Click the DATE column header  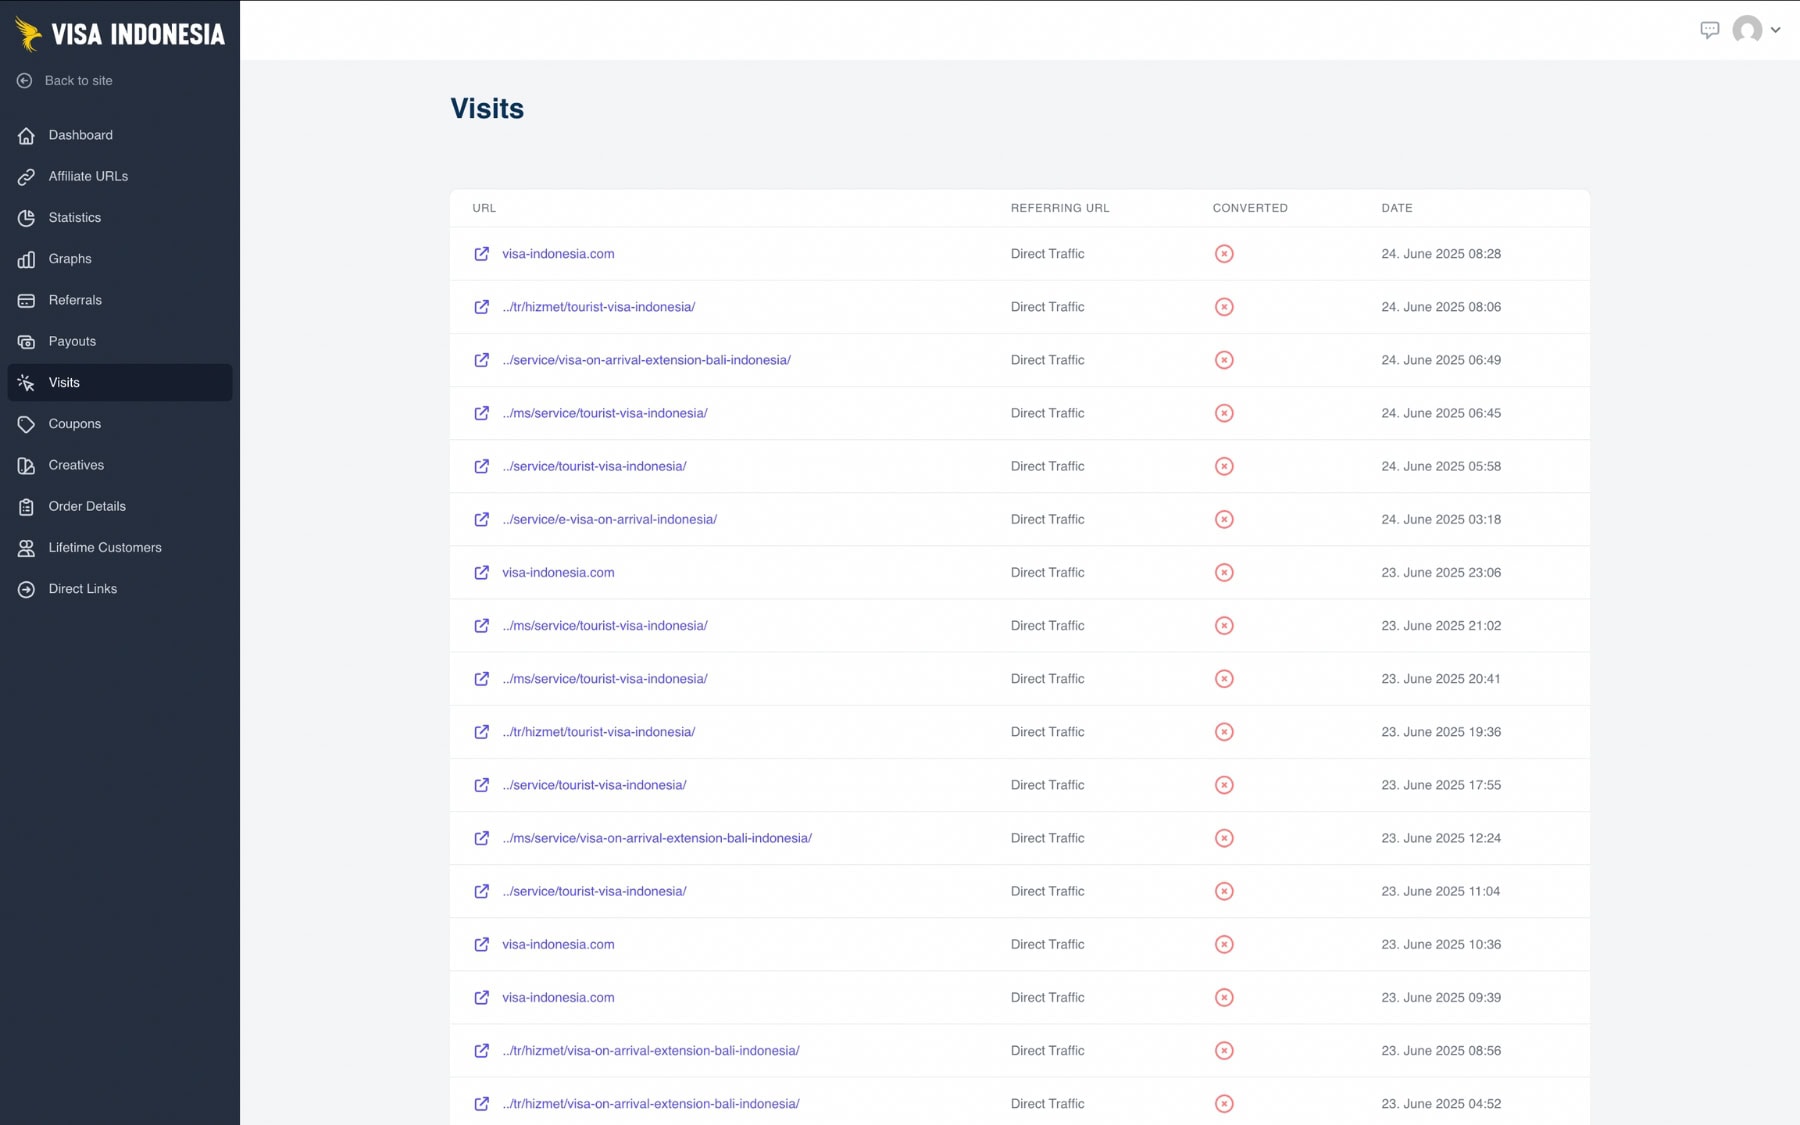[1396, 208]
